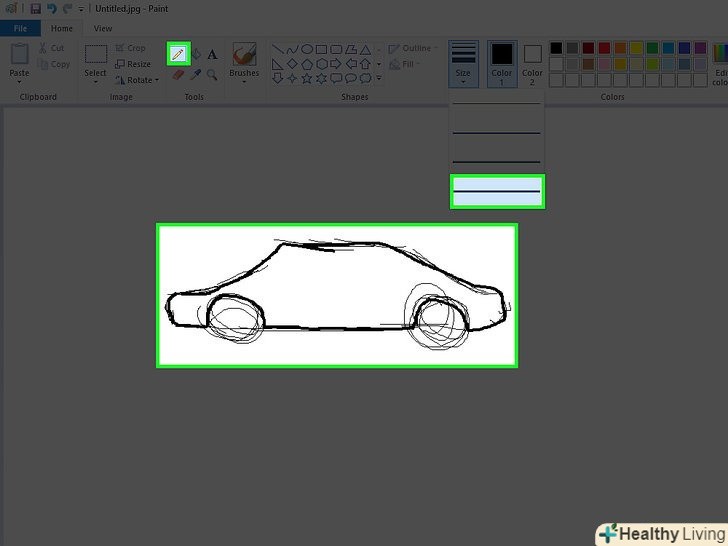Click the Save icon in title bar
This screenshot has width=728, height=546.
point(35,8)
